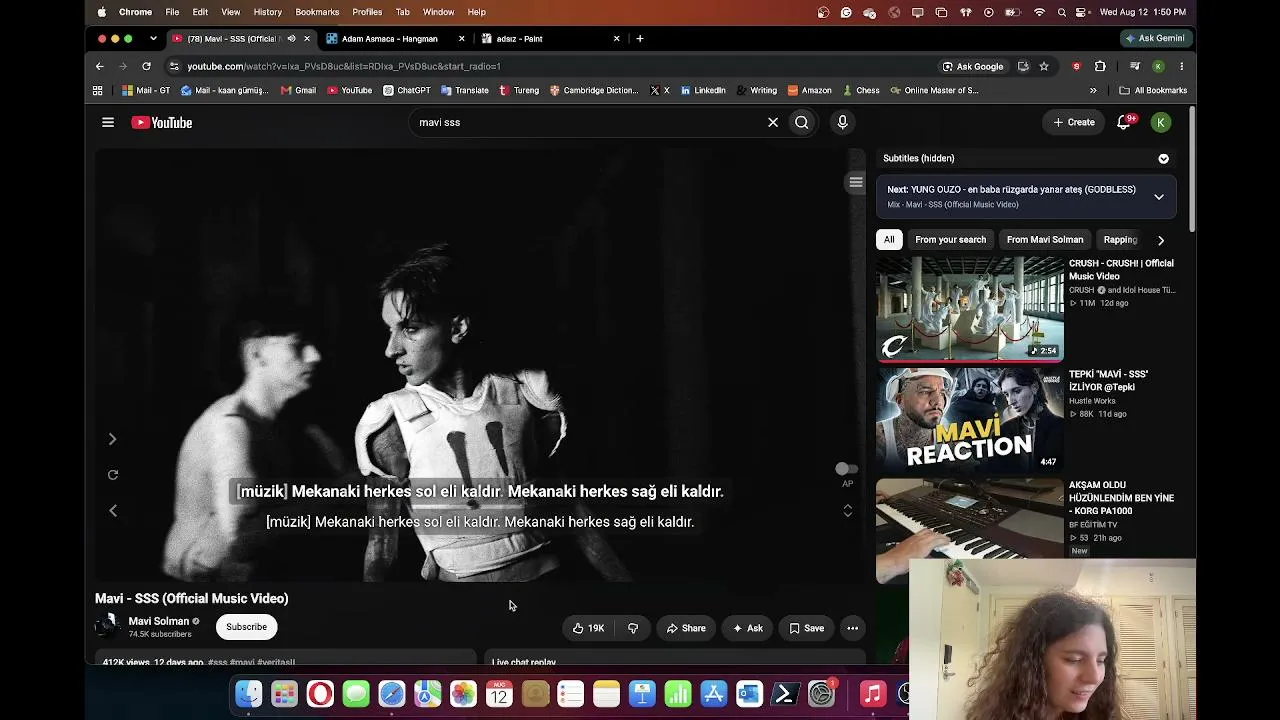Click the Ask button below the video
Screen dimensions: 1280x720
point(747,628)
